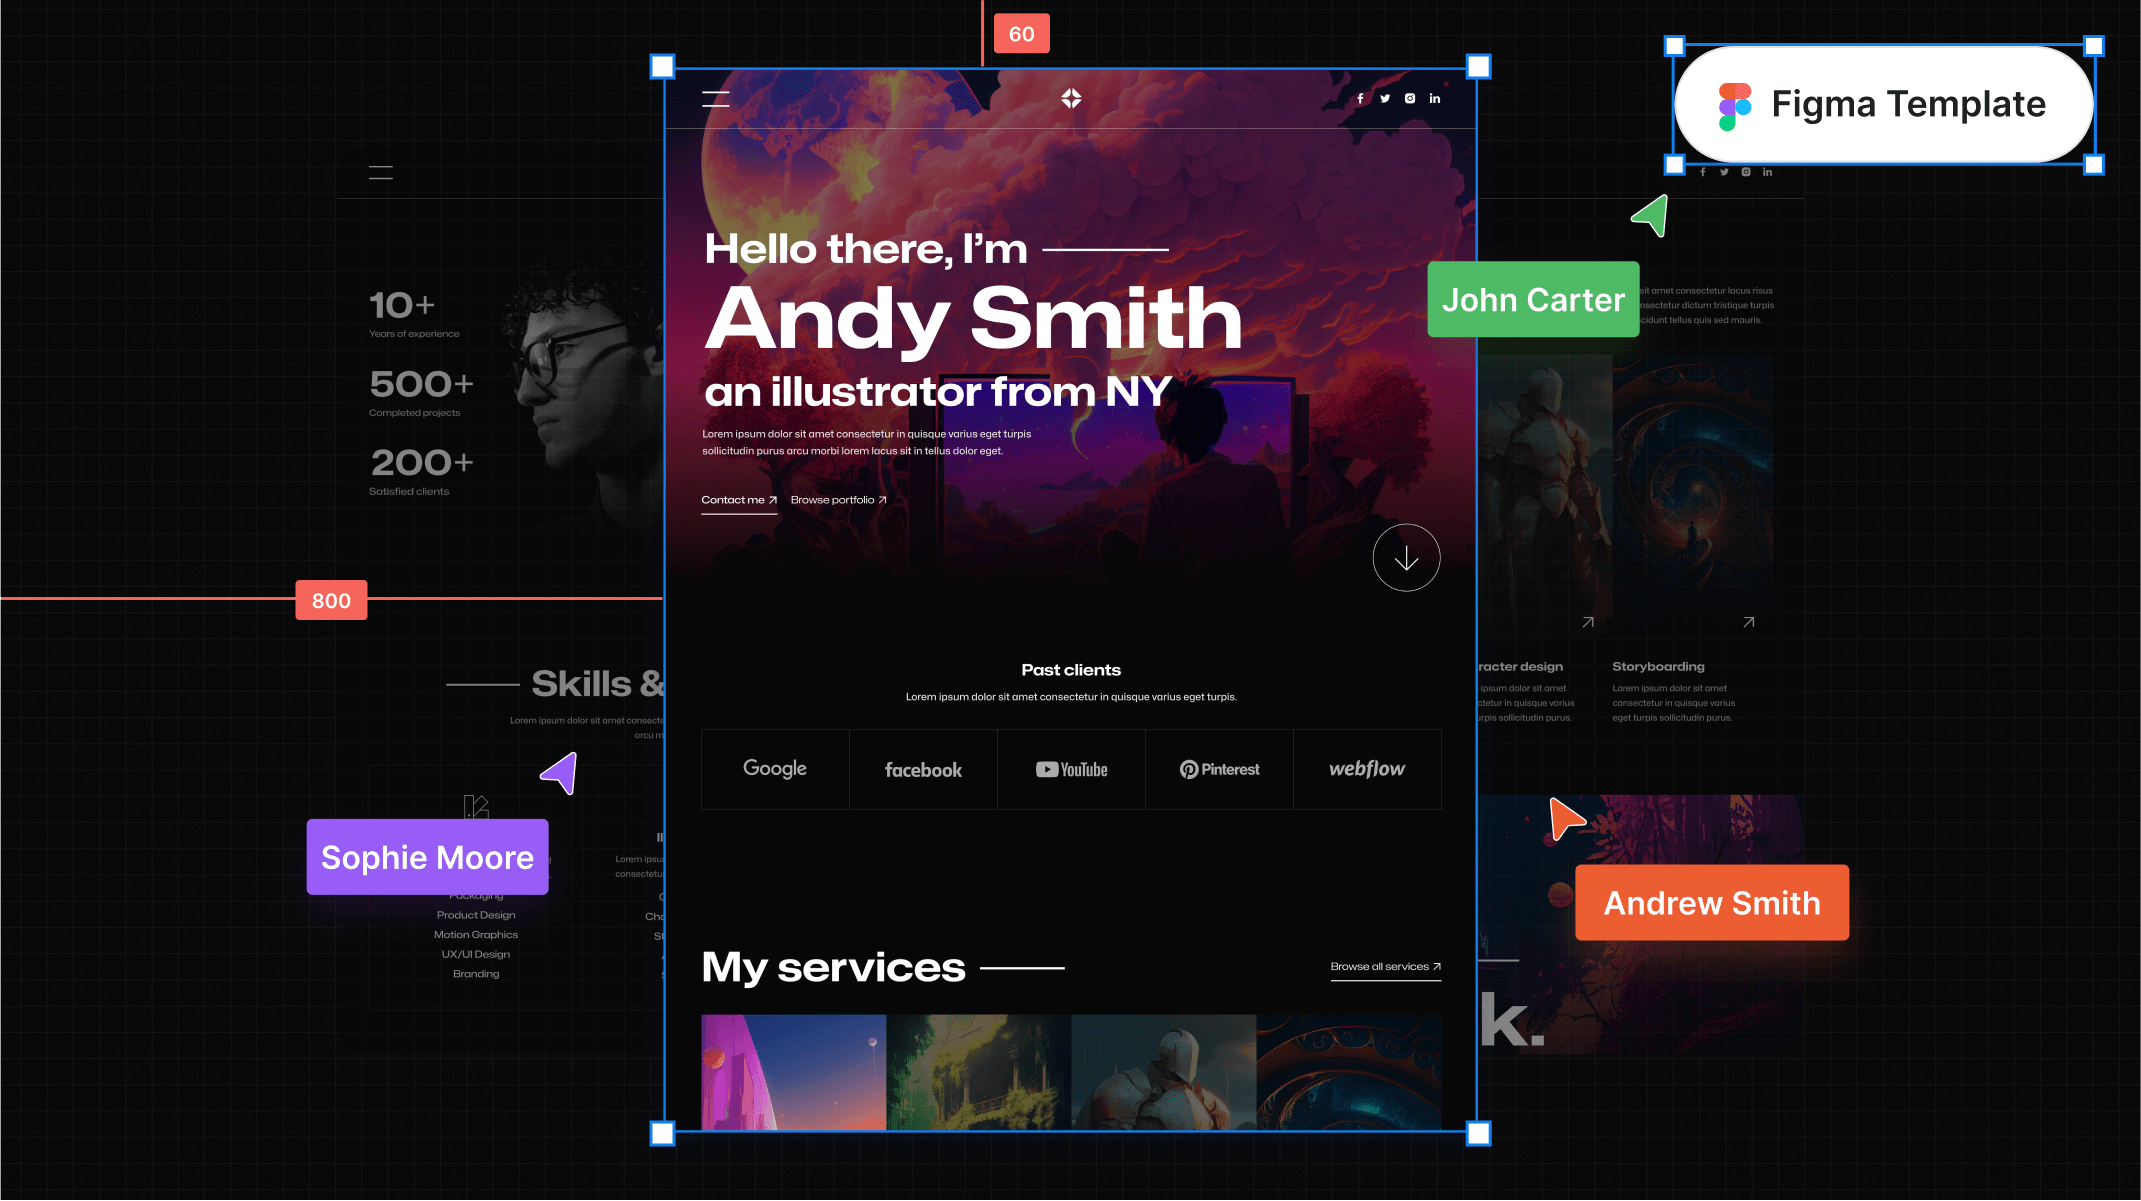Viewport: 2141px width, 1201px height.
Task: Click the diamond/compass logo icon in header
Action: tap(1070, 98)
